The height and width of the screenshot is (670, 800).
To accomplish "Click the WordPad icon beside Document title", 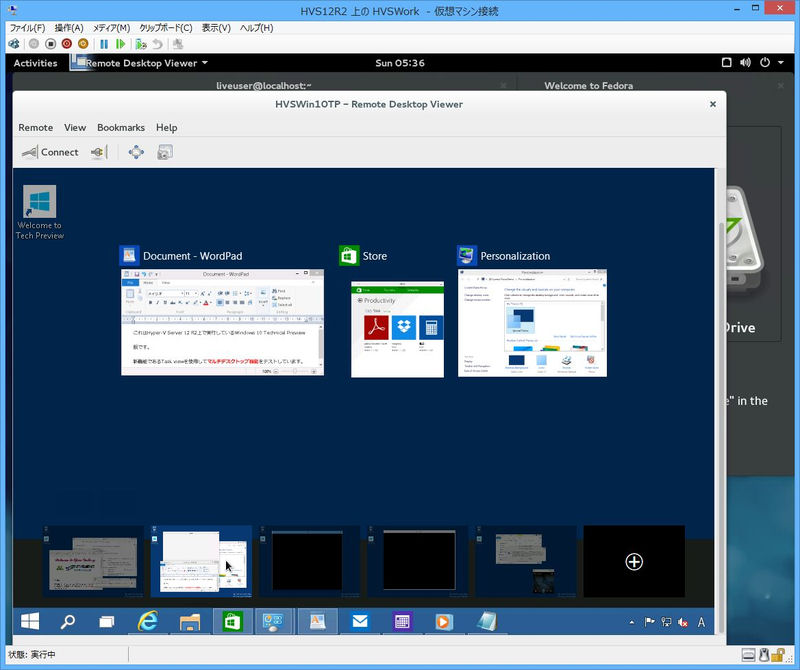I will pos(129,255).
